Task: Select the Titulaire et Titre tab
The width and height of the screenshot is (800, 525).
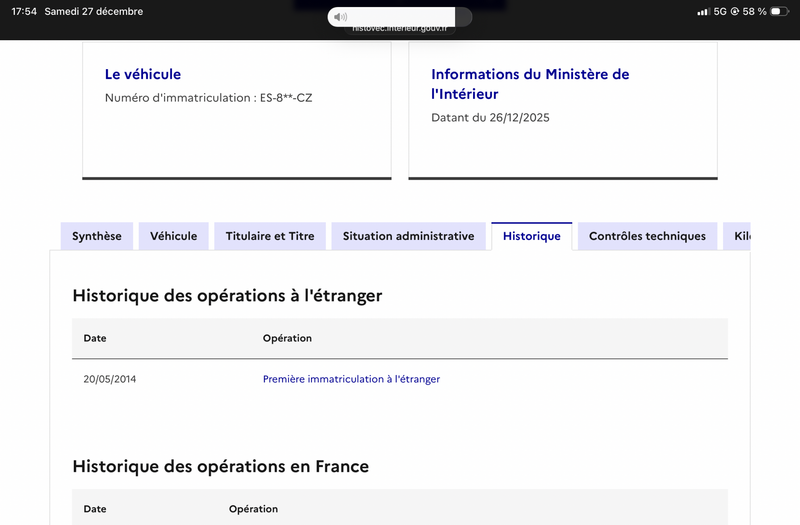Action: 270,236
